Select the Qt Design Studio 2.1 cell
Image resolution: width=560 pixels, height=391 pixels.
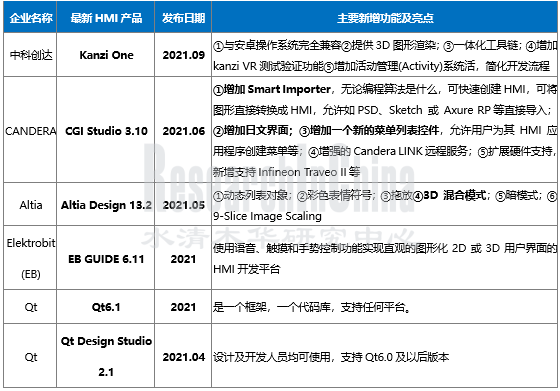[x=106, y=356]
